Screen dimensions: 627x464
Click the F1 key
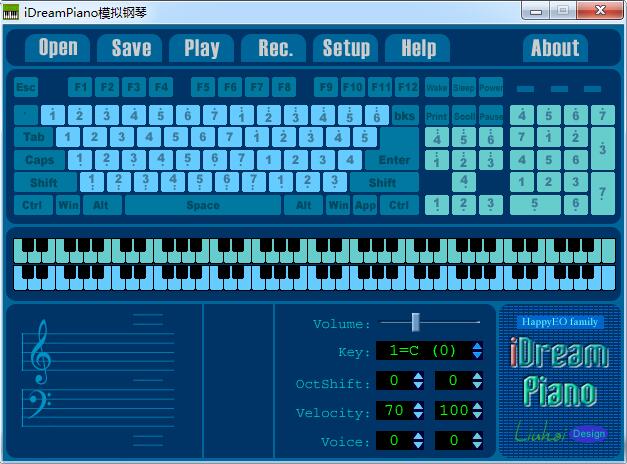coord(80,87)
